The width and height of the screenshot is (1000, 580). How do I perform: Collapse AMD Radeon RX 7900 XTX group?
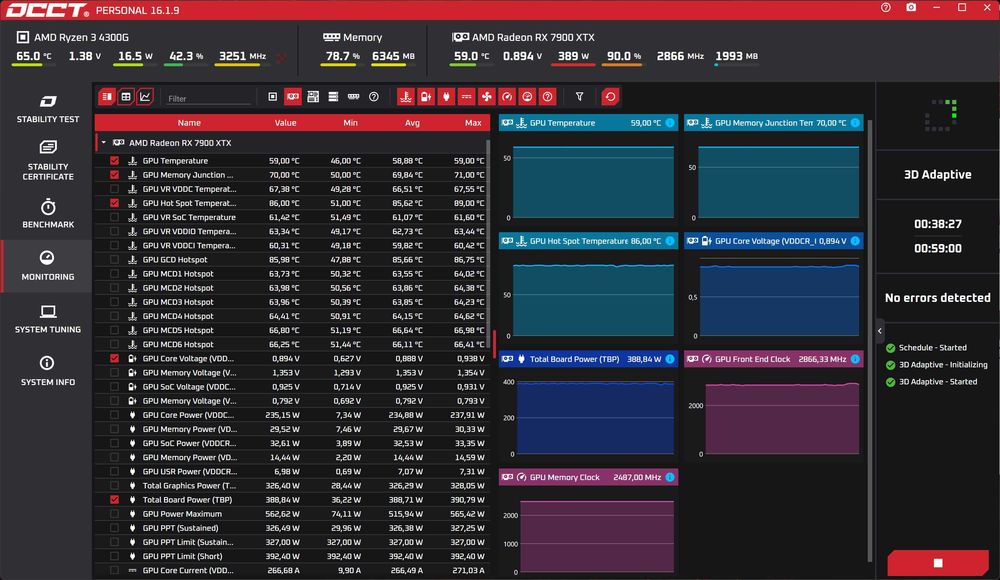point(103,143)
